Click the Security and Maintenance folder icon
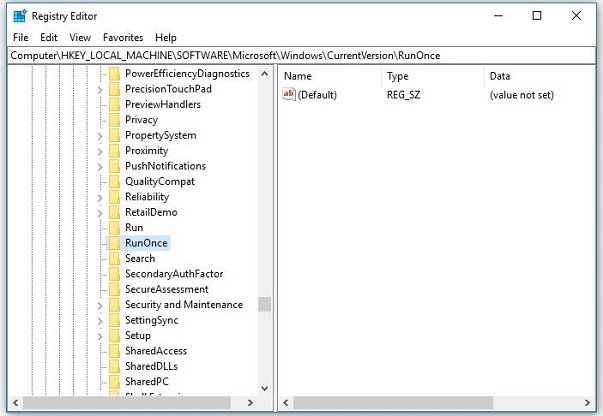Image resolution: width=603 pixels, height=416 pixels. [114, 304]
